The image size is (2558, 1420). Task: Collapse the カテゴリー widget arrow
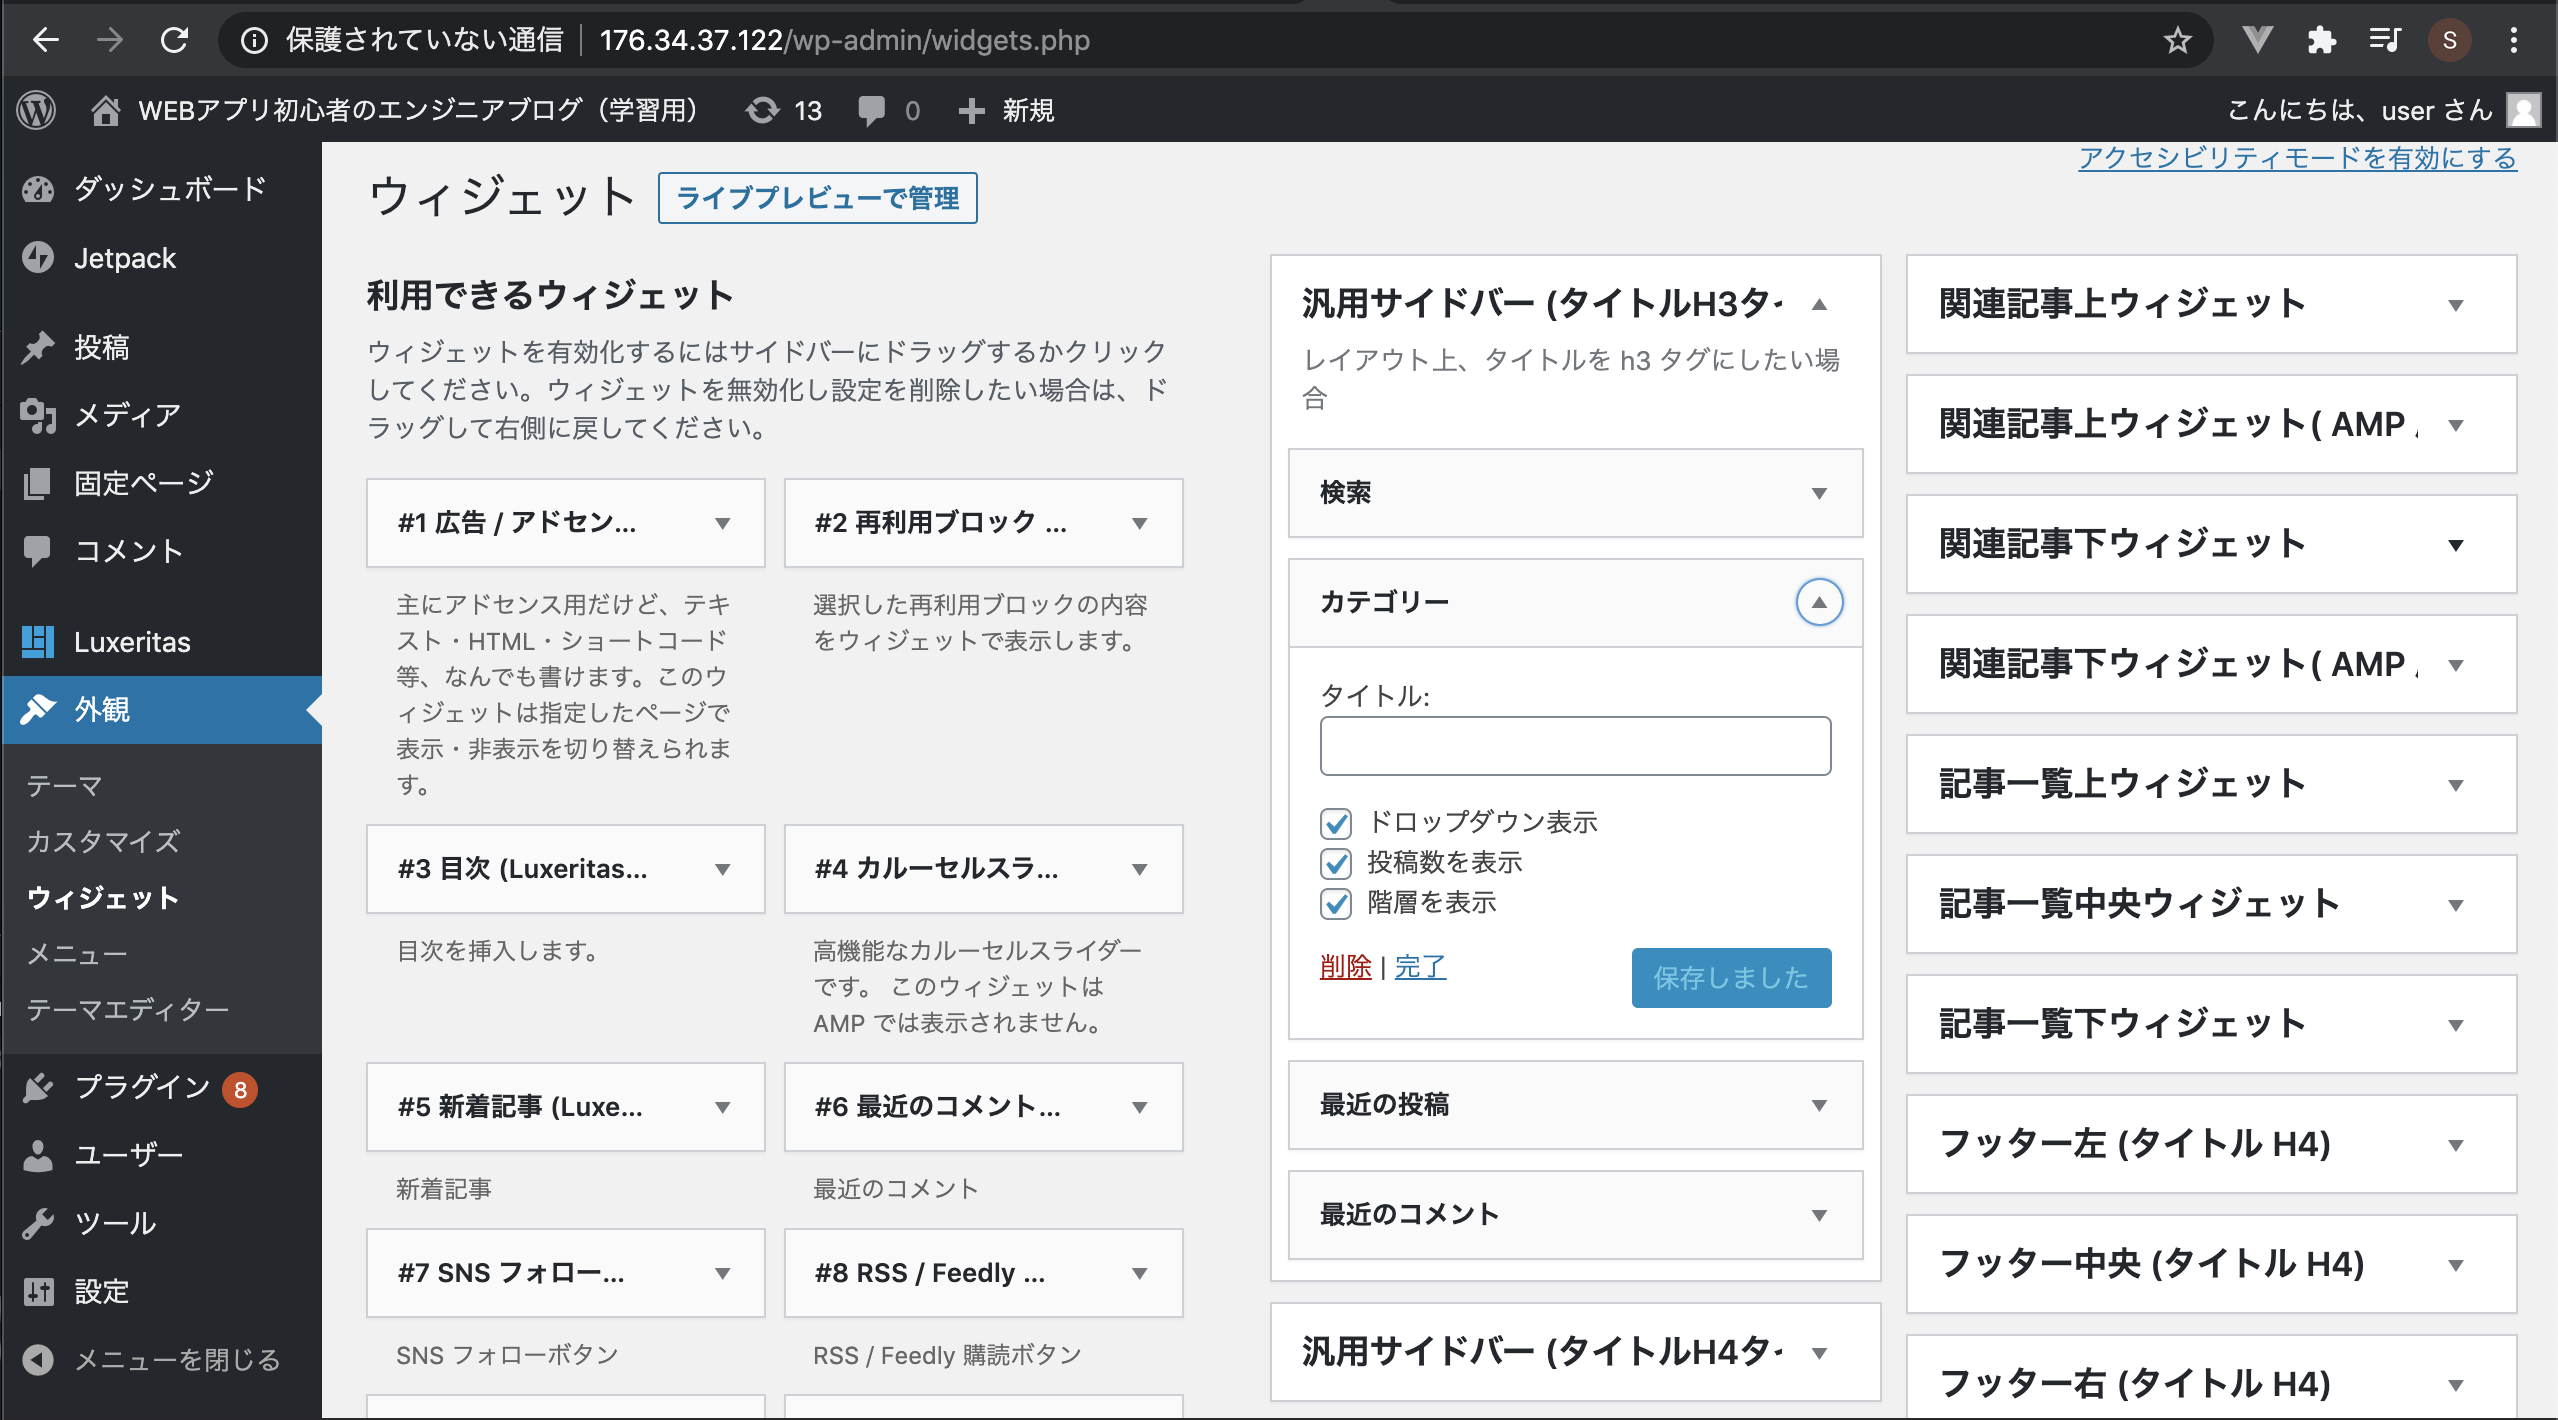click(1819, 602)
